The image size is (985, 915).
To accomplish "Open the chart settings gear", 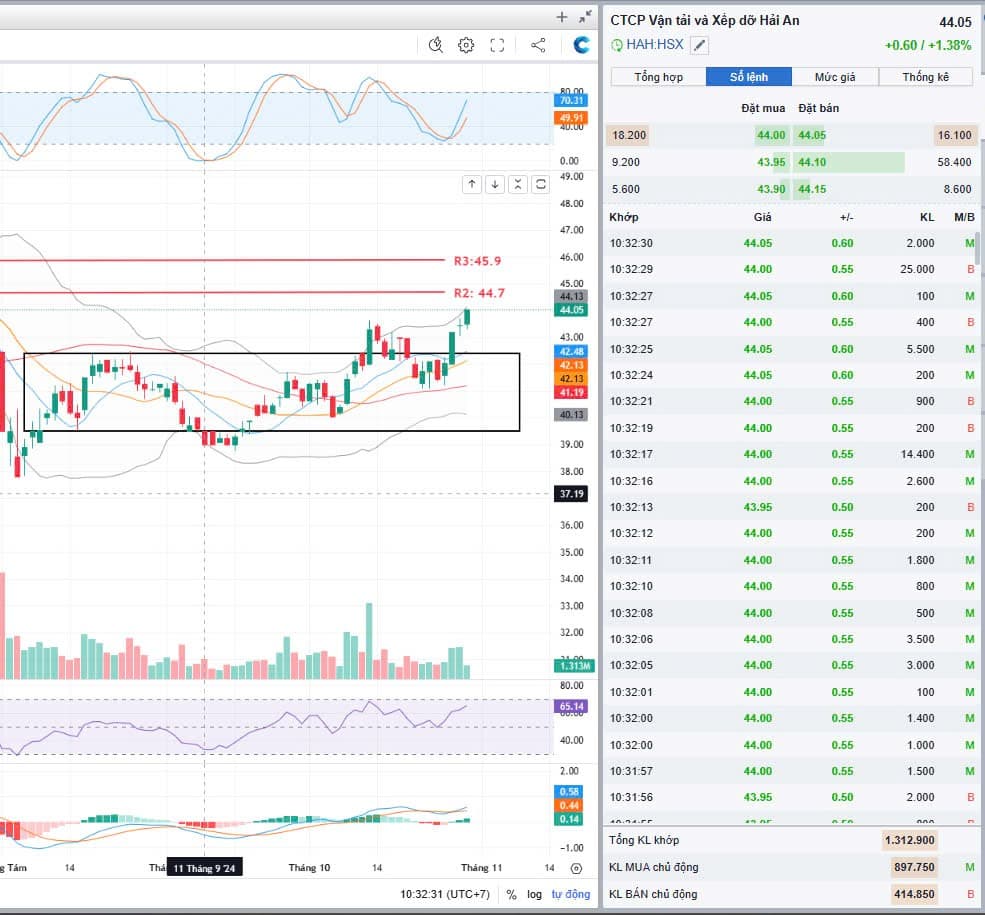I will (466, 45).
